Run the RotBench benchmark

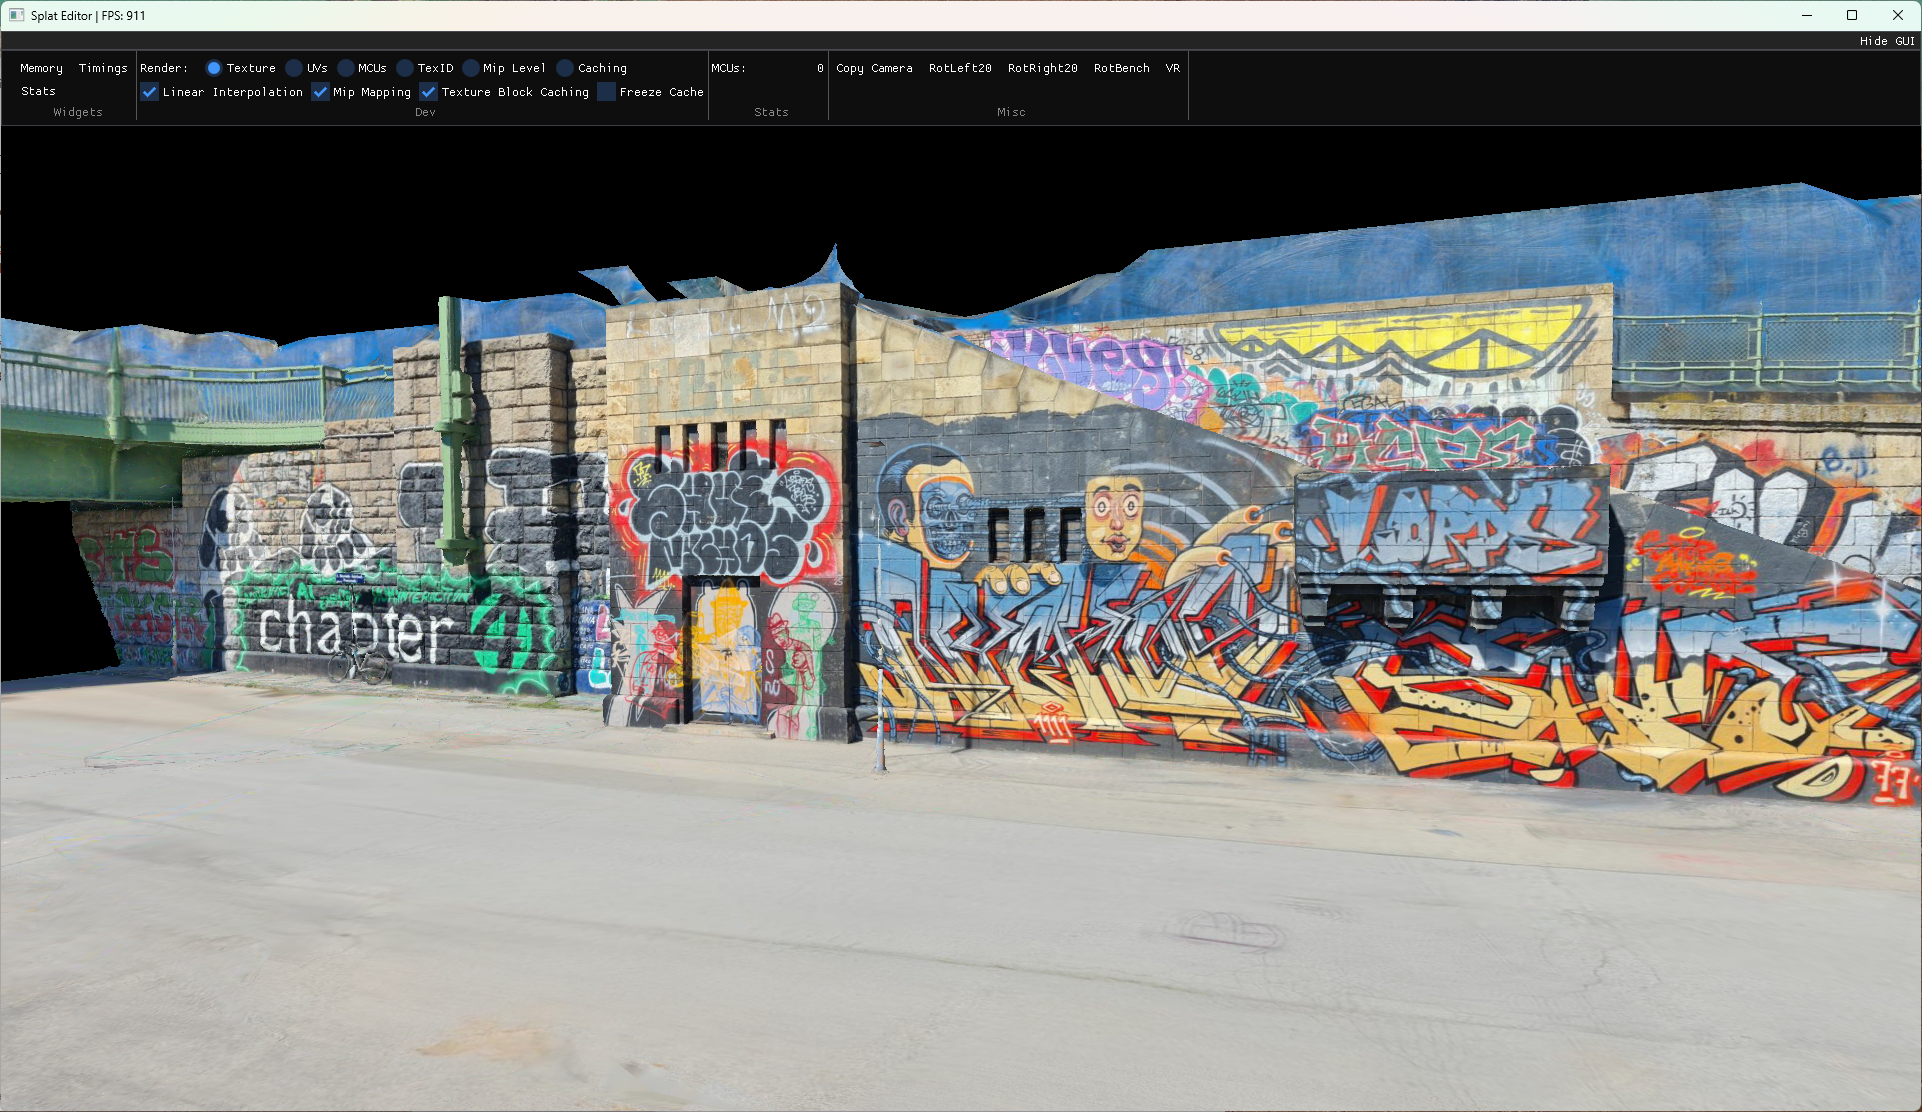(1121, 68)
